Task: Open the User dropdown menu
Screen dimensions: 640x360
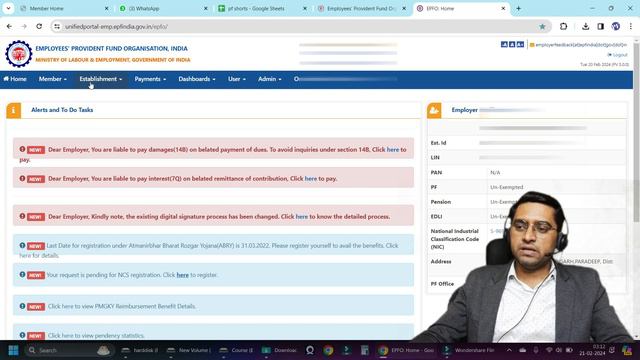Action: 237,79
